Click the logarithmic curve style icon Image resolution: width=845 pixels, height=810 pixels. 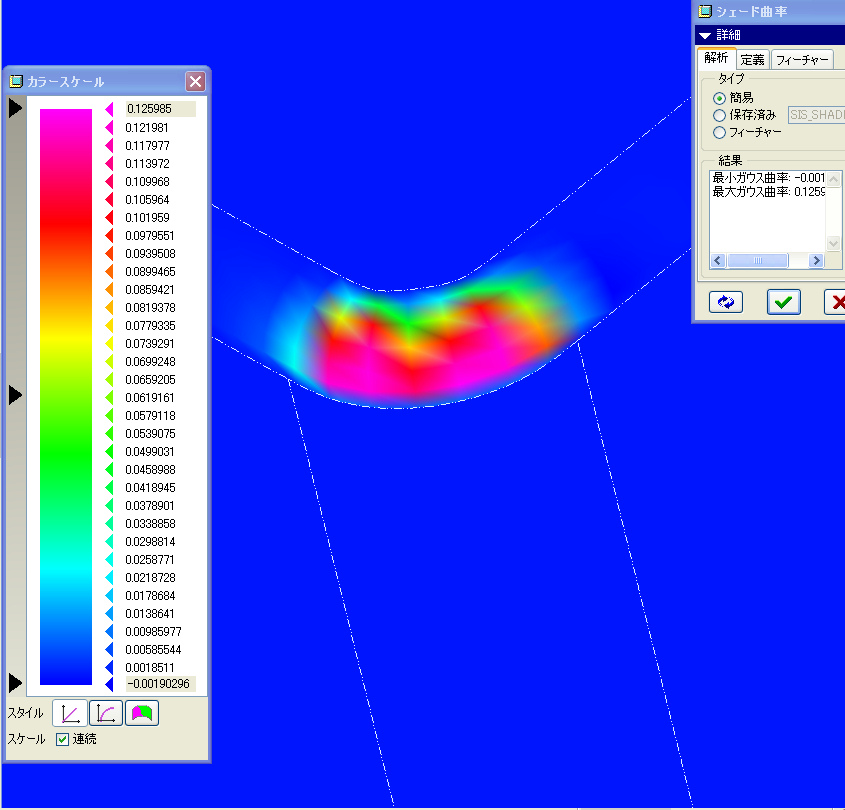(x=105, y=713)
